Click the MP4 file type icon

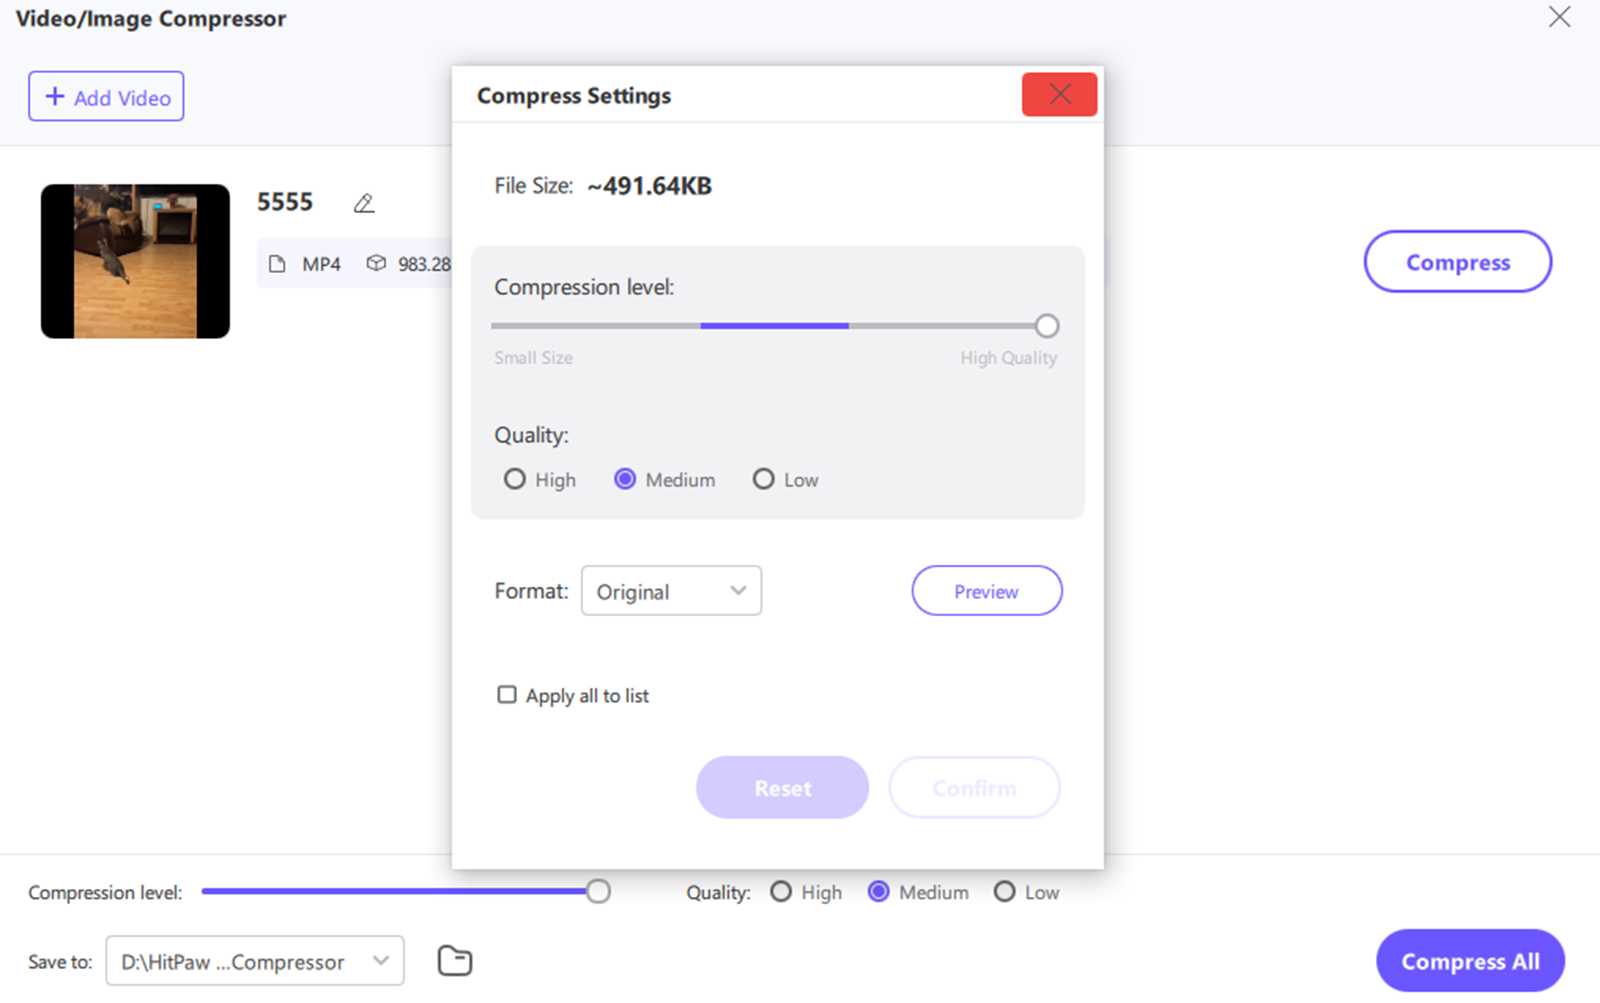(277, 263)
